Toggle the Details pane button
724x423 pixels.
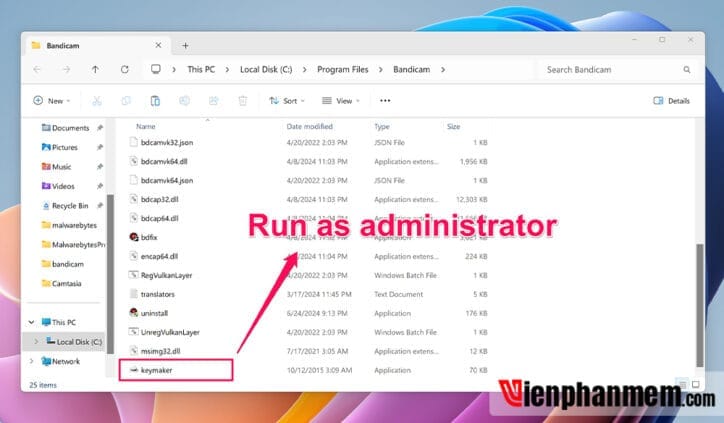[x=671, y=101]
